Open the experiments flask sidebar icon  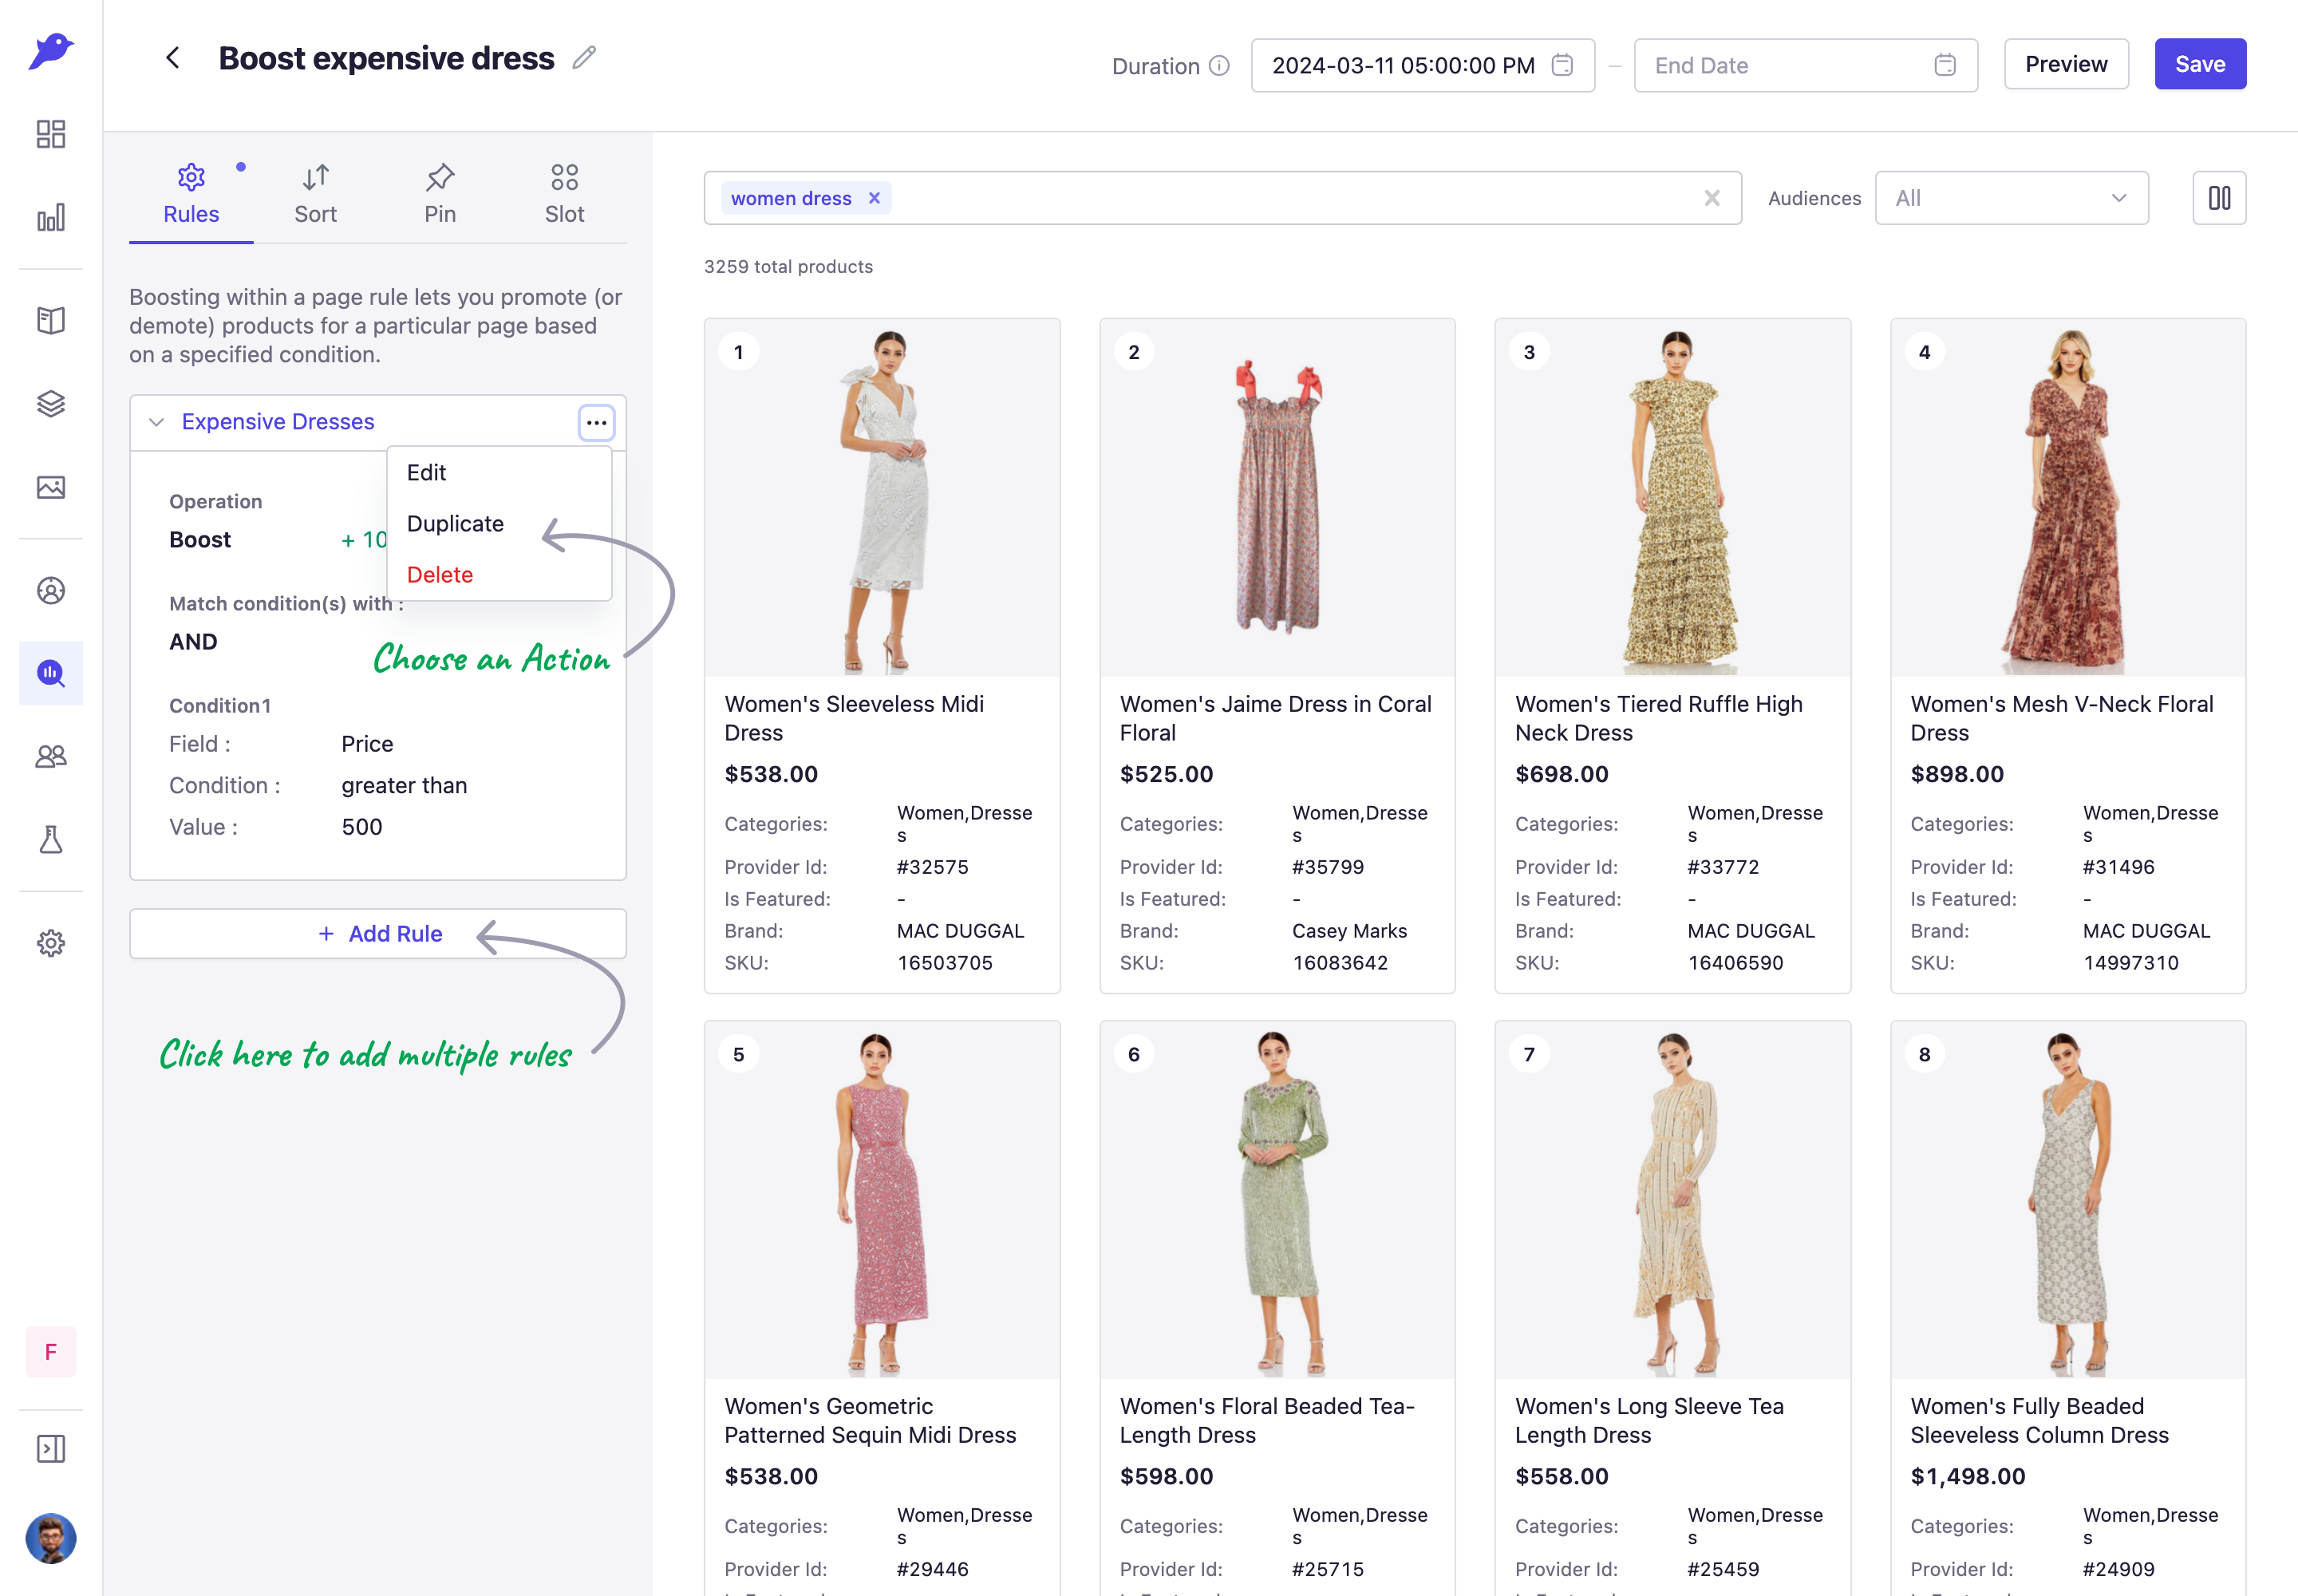[51, 840]
